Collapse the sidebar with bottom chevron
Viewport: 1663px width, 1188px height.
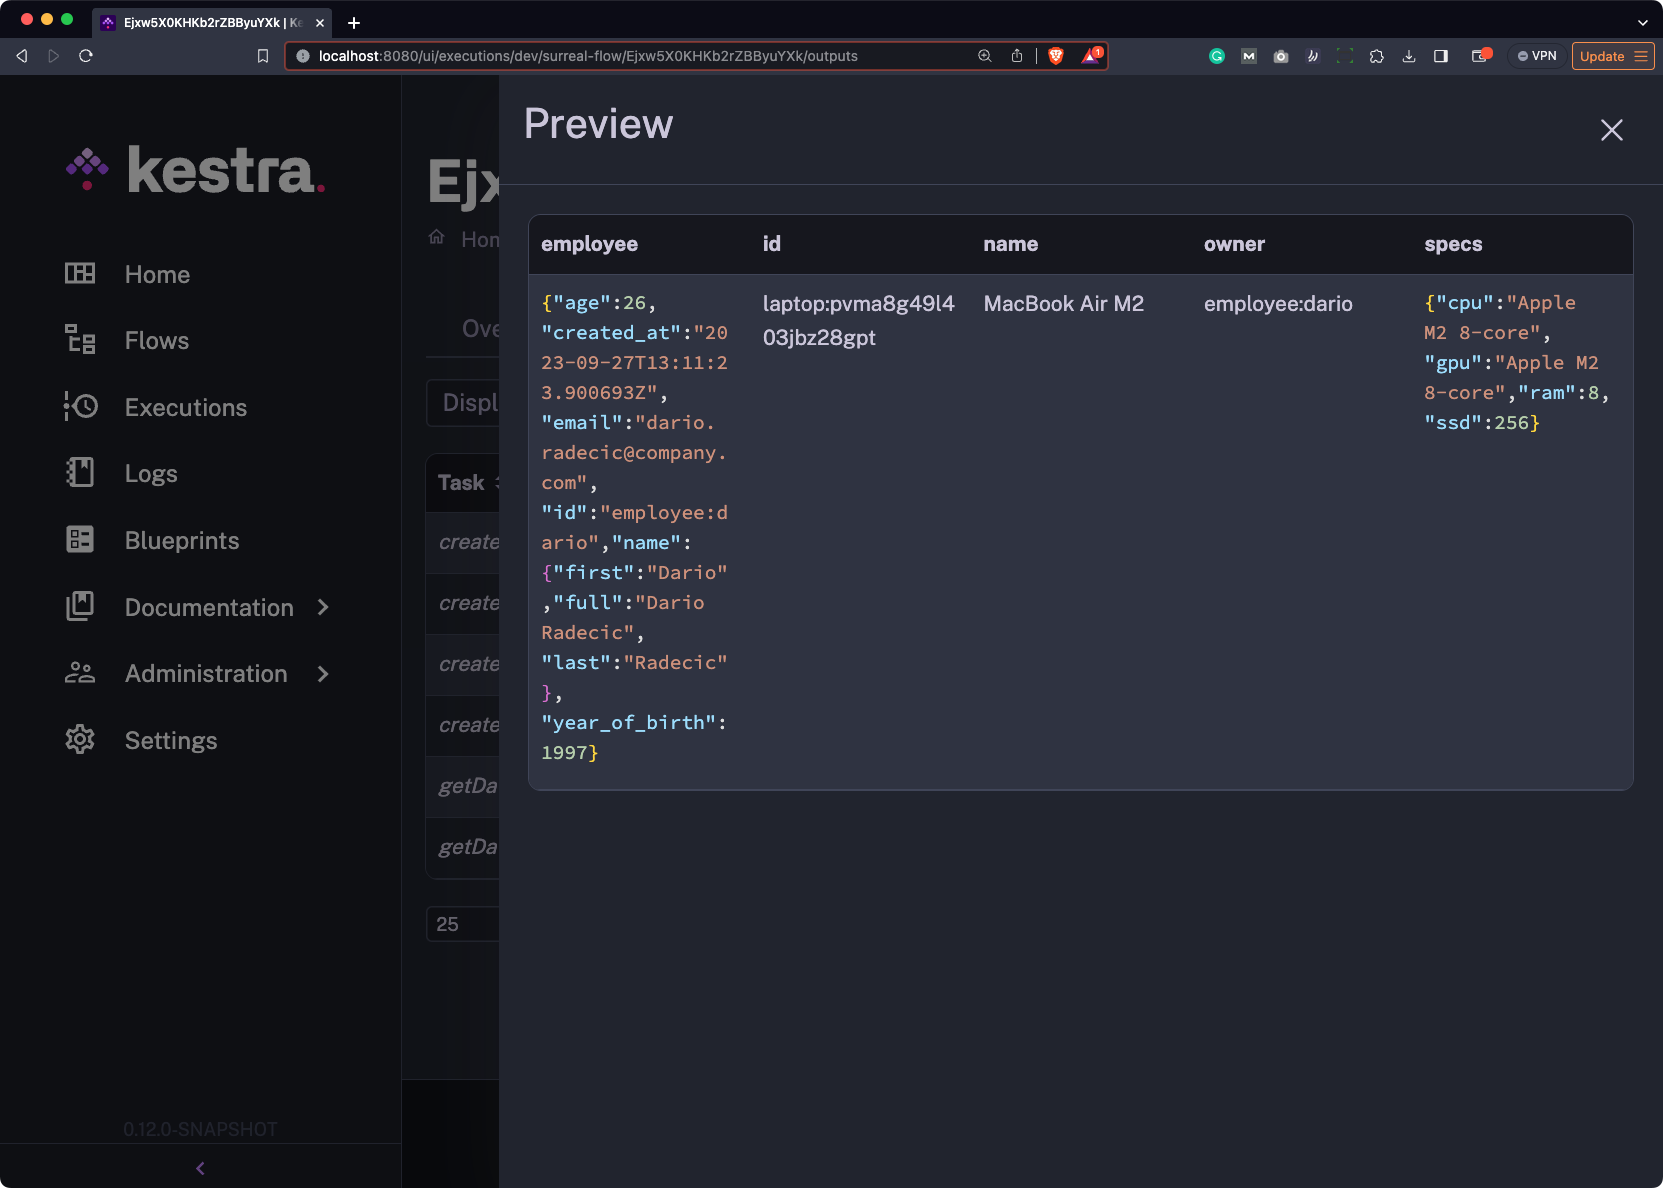coord(200,1168)
